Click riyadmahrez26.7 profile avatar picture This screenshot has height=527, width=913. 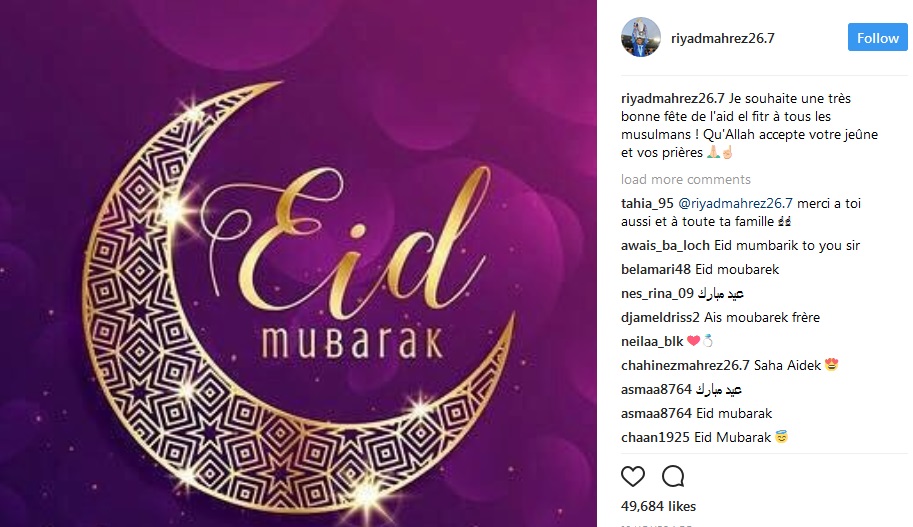click(x=640, y=37)
